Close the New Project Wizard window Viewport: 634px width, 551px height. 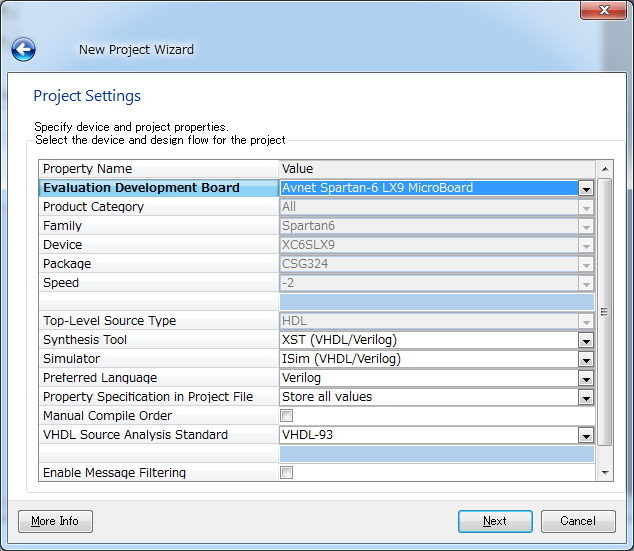[603, 10]
